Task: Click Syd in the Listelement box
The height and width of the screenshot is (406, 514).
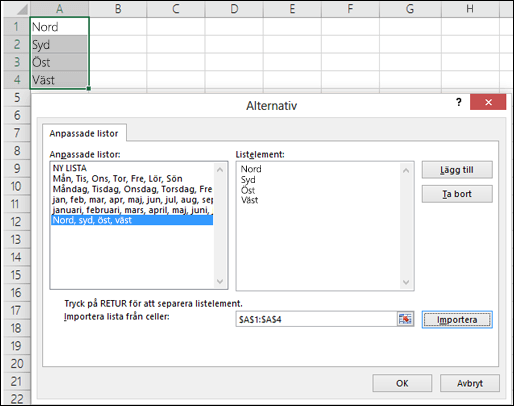Action: click(248, 180)
